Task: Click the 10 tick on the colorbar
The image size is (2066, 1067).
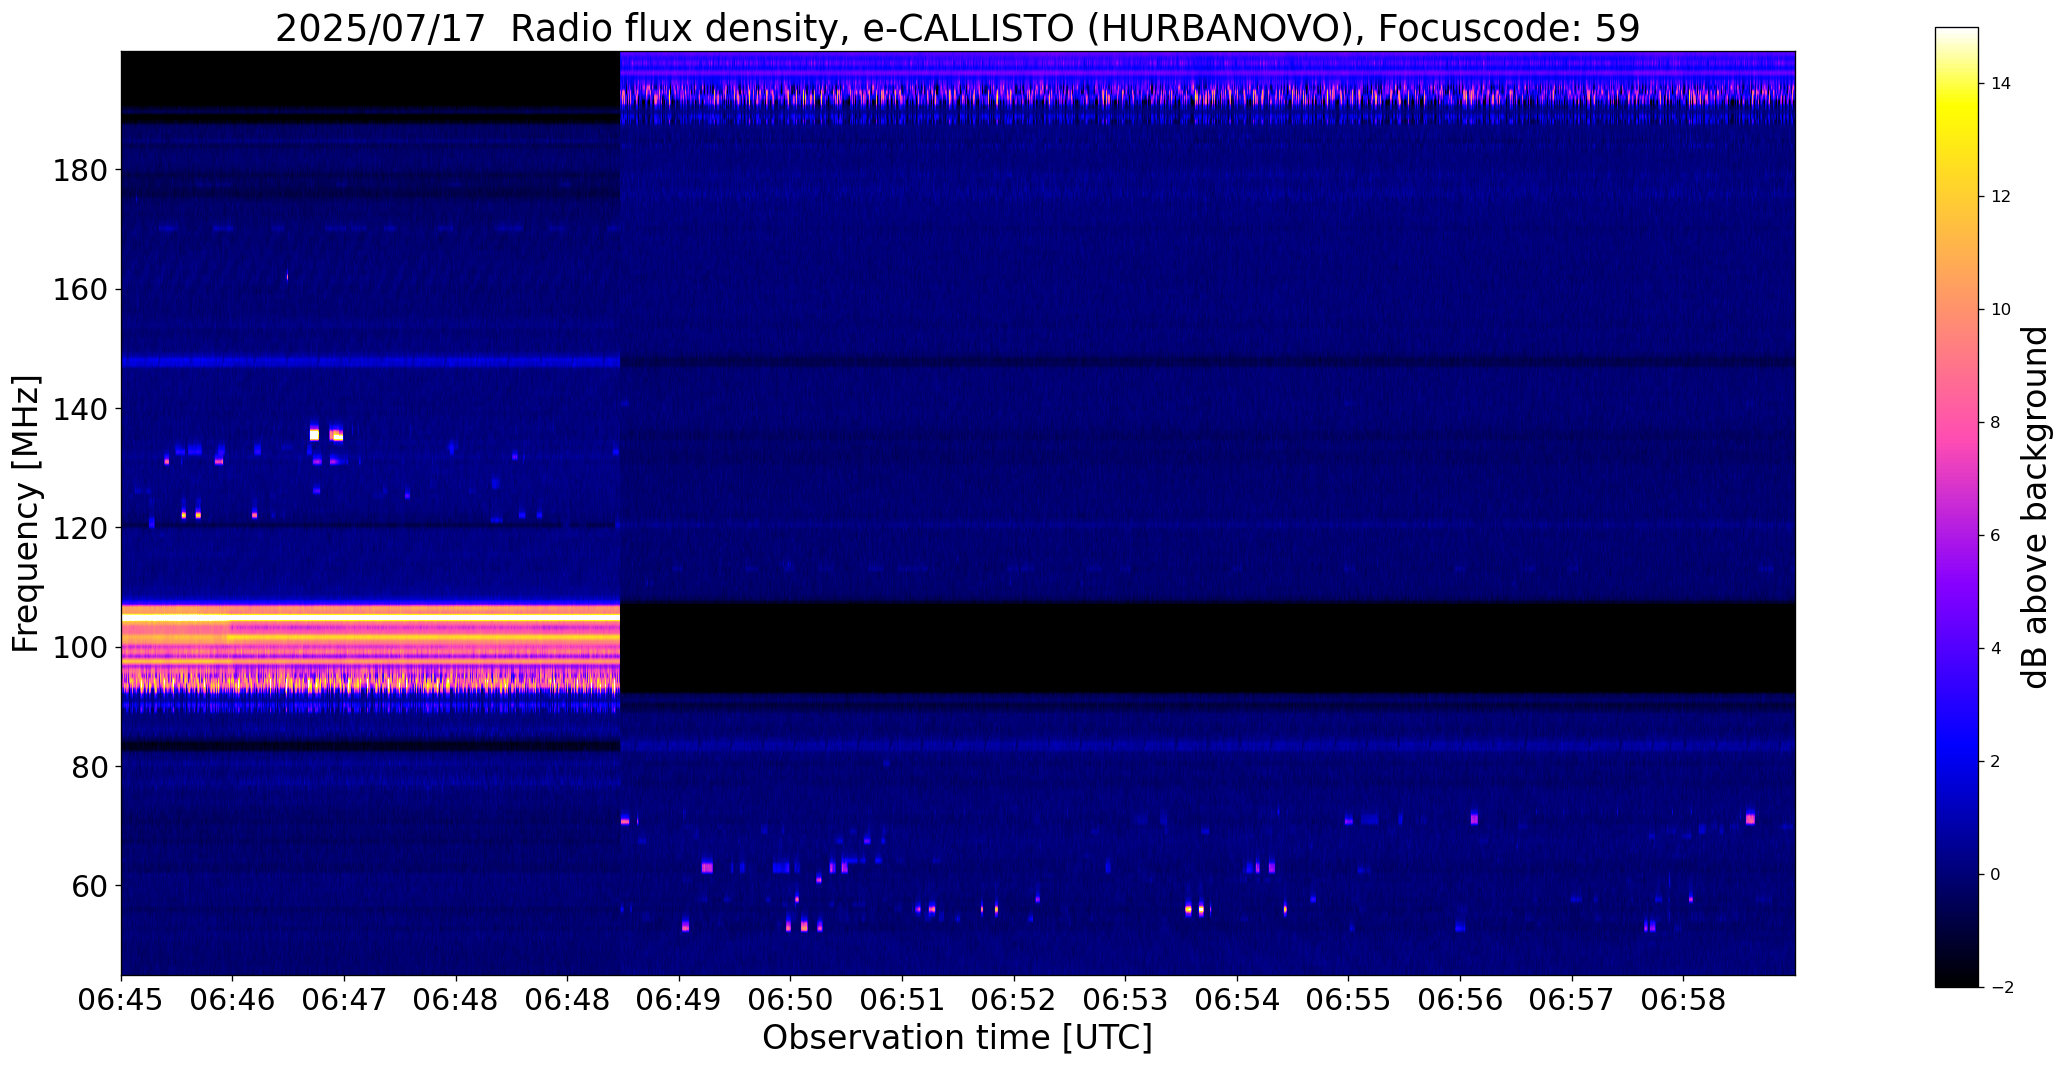Action: tap(2001, 310)
